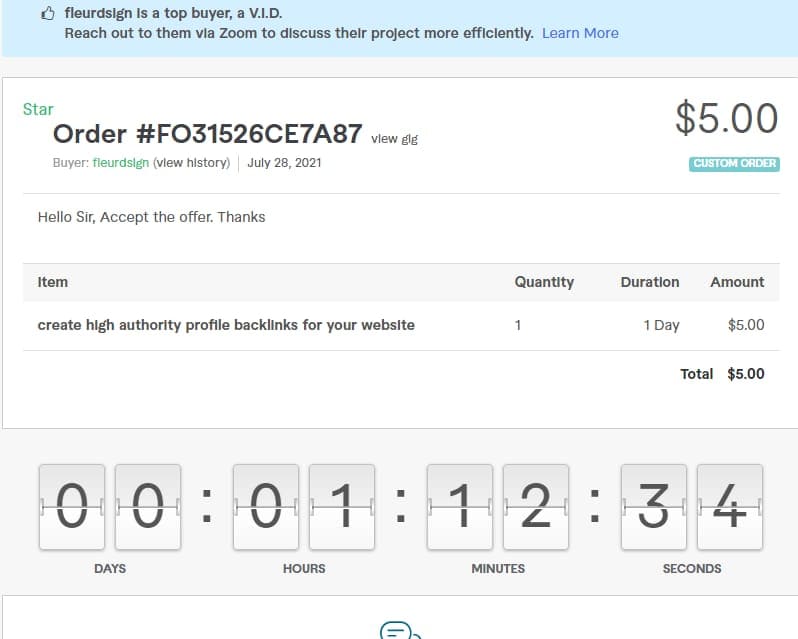Click the minutes flip digit showing 2
798x639 pixels.
point(536,506)
